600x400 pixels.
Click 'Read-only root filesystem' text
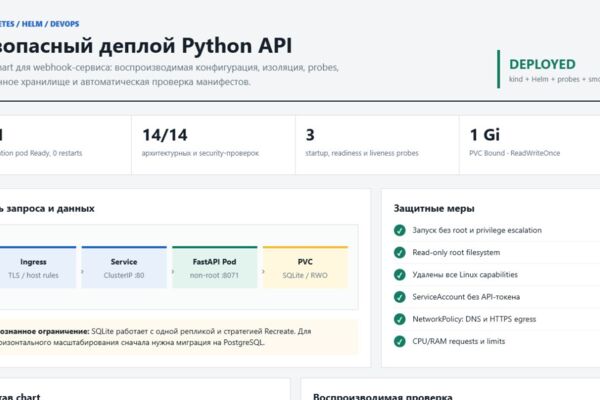[456, 252]
